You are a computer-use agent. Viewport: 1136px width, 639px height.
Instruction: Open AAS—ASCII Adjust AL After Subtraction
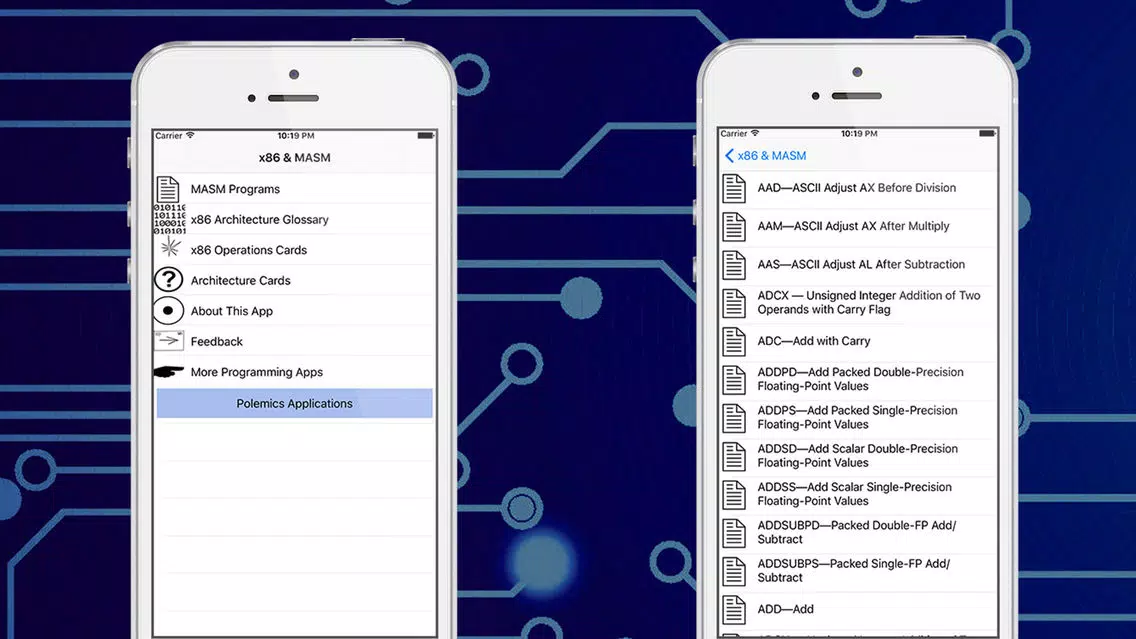point(858,265)
